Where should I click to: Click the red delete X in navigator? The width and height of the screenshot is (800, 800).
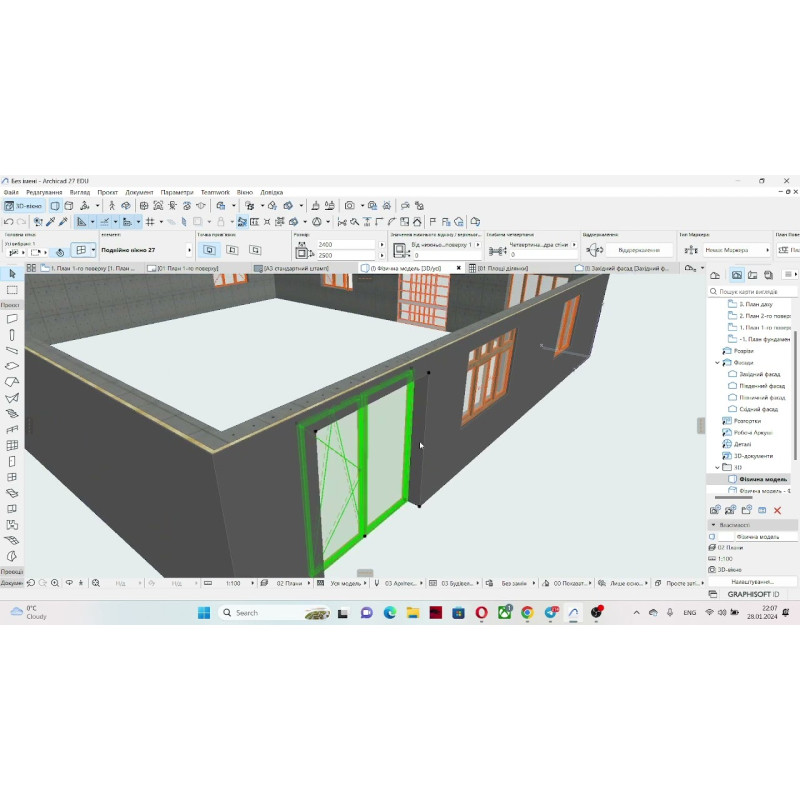(777, 510)
